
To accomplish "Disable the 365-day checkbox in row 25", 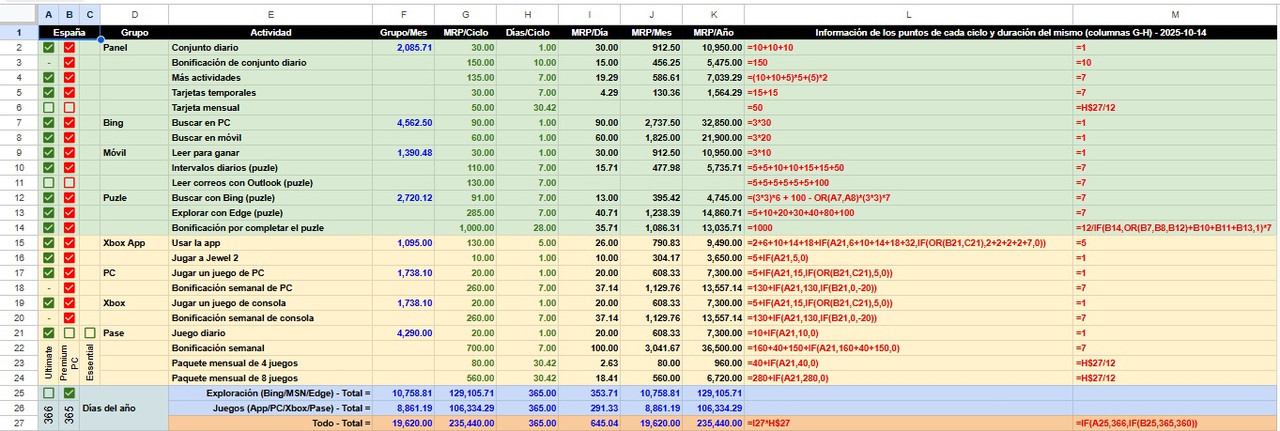I will click(x=69, y=393).
